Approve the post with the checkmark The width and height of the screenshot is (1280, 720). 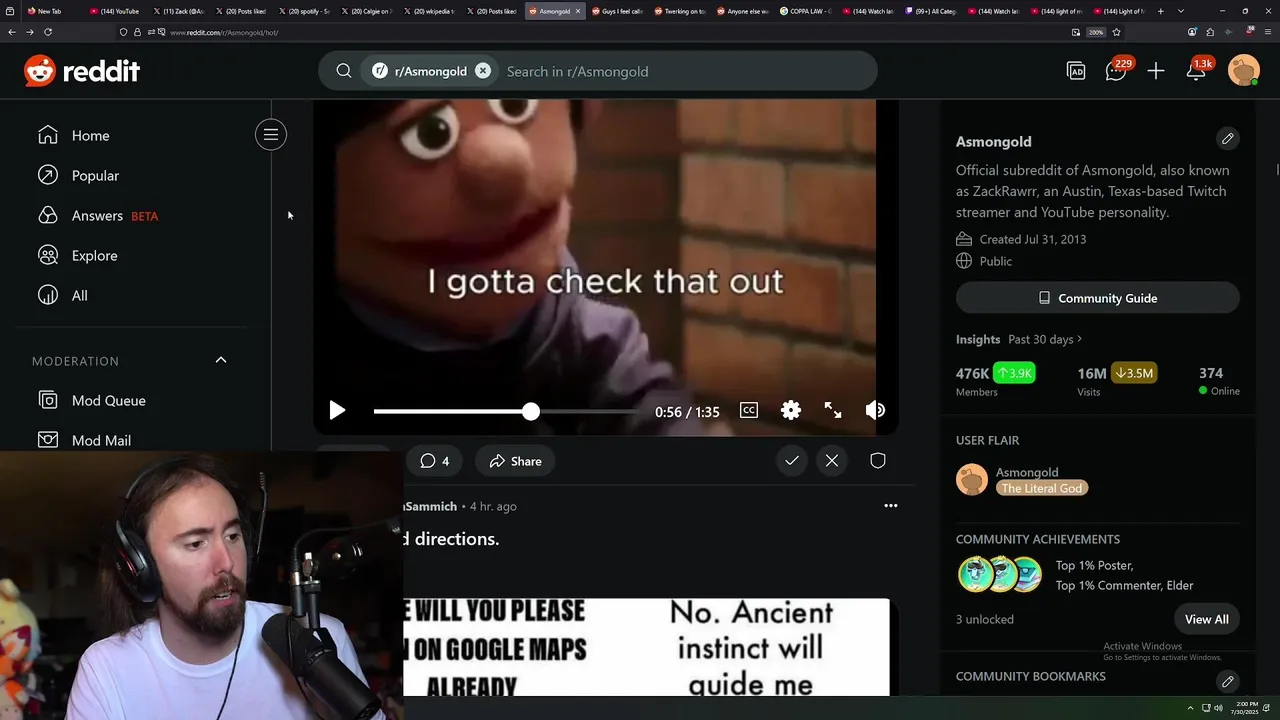[x=792, y=461]
